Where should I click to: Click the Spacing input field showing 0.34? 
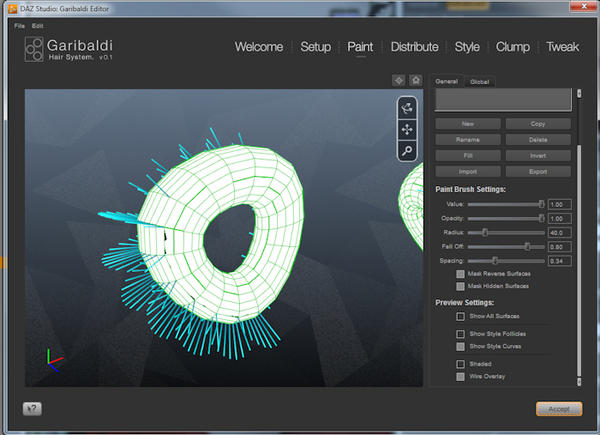[x=559, y=261]
